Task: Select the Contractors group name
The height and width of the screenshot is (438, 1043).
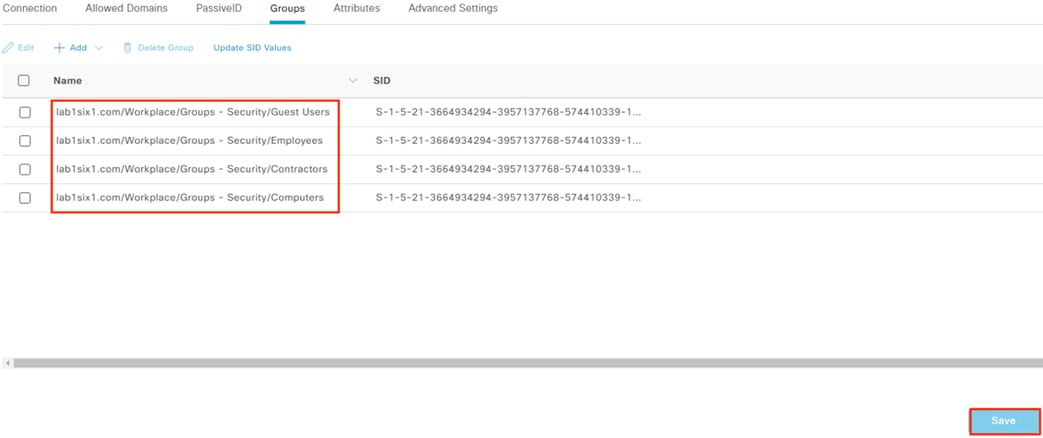Action: pos(192,169)
